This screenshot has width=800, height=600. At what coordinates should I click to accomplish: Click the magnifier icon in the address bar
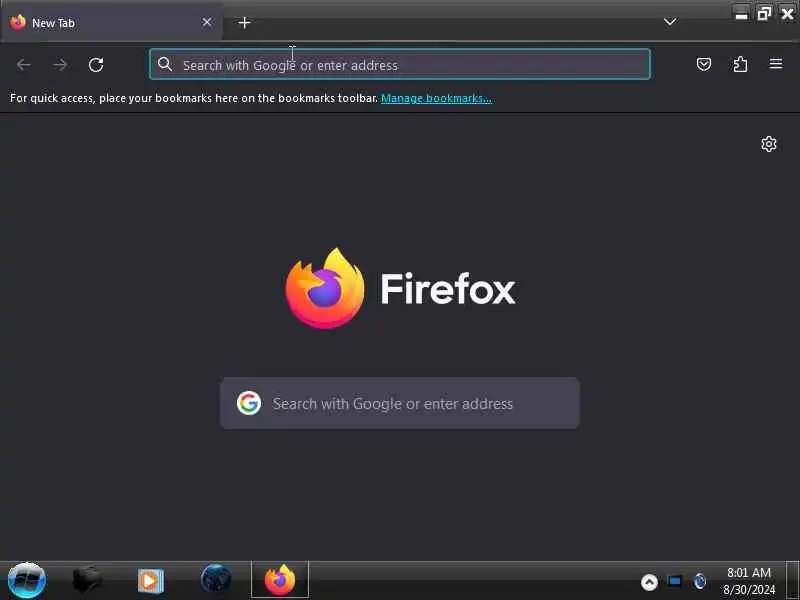[165, 64]
